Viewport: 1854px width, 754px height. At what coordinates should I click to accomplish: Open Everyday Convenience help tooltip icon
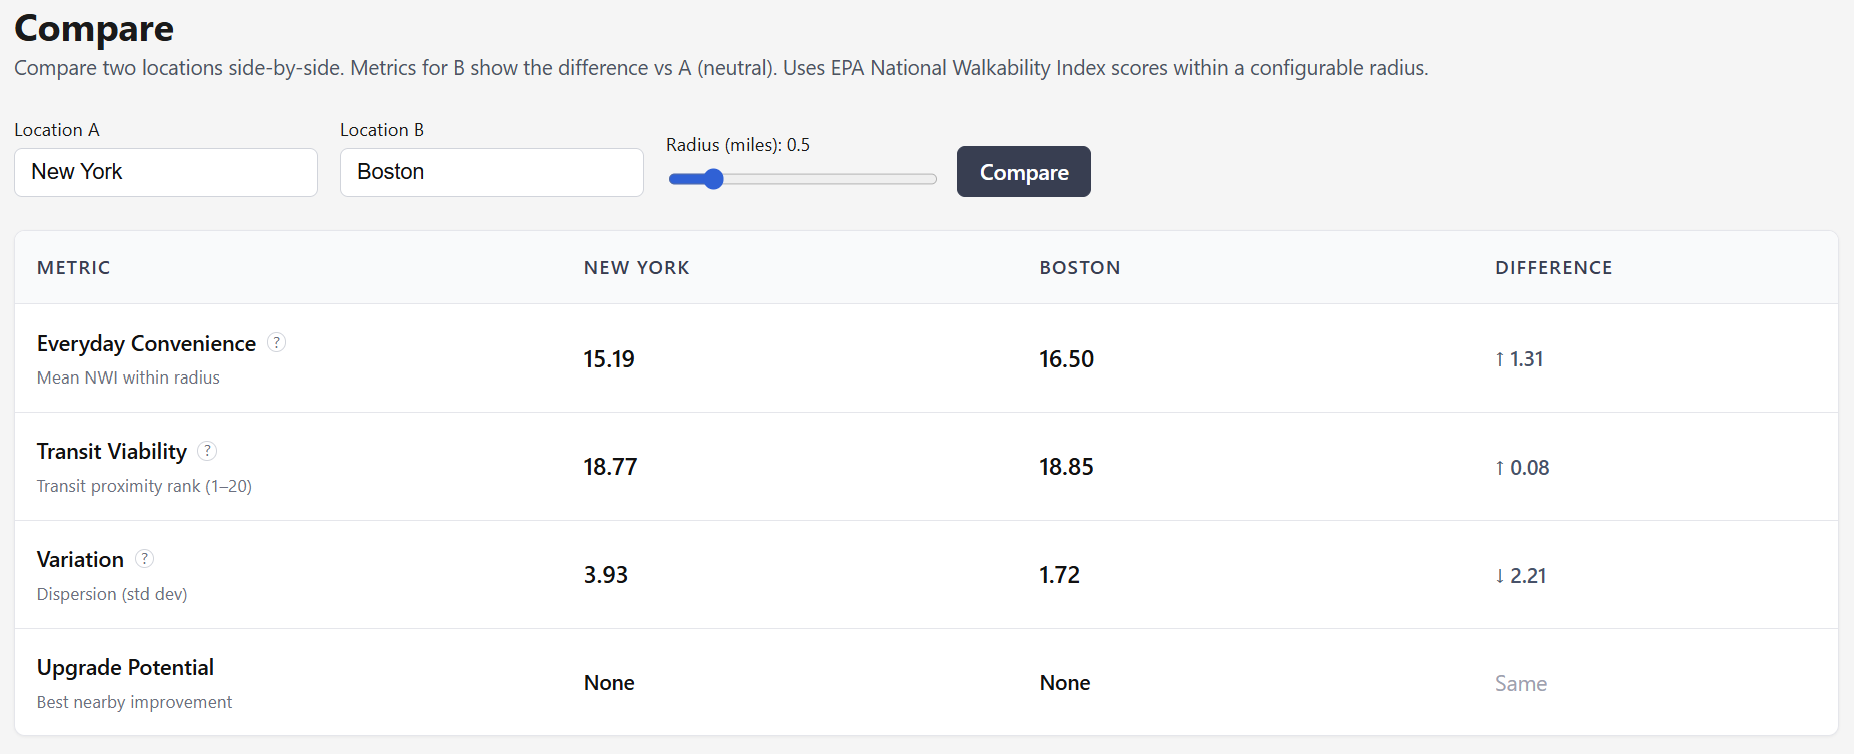click(x=277, y=342)
